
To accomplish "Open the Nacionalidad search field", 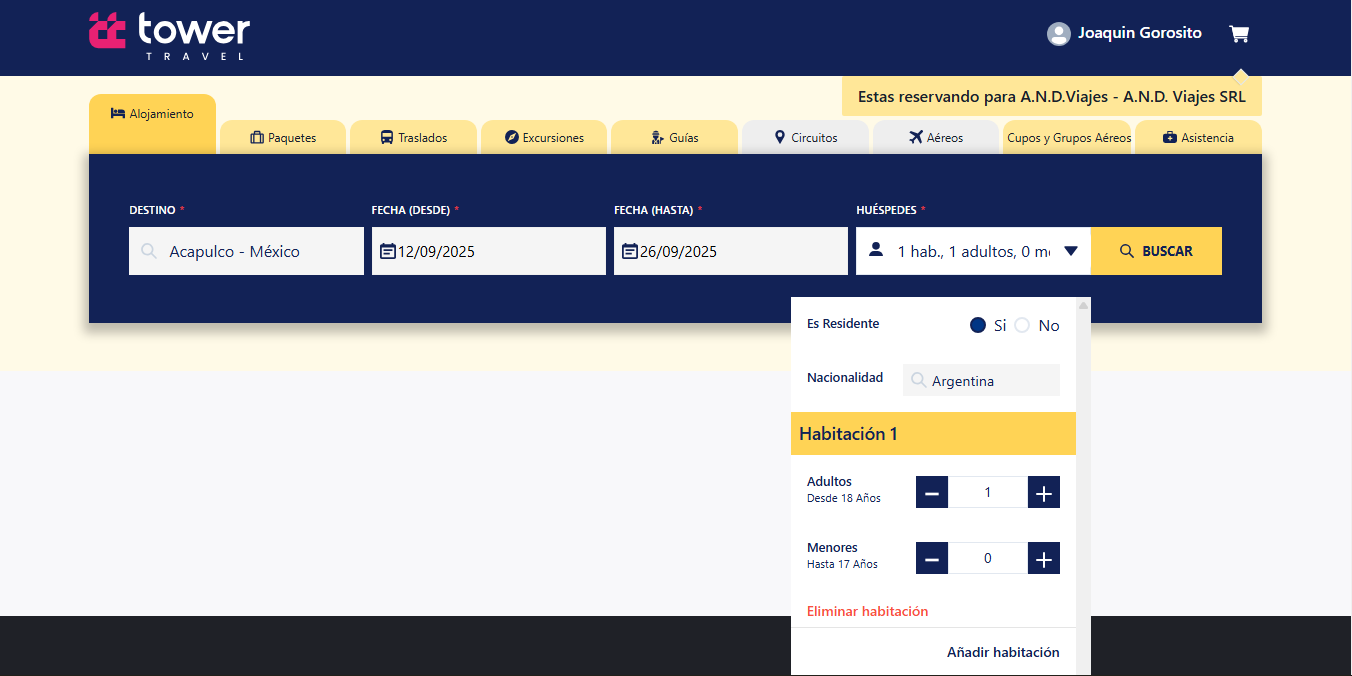I will [x=981, y=380].
